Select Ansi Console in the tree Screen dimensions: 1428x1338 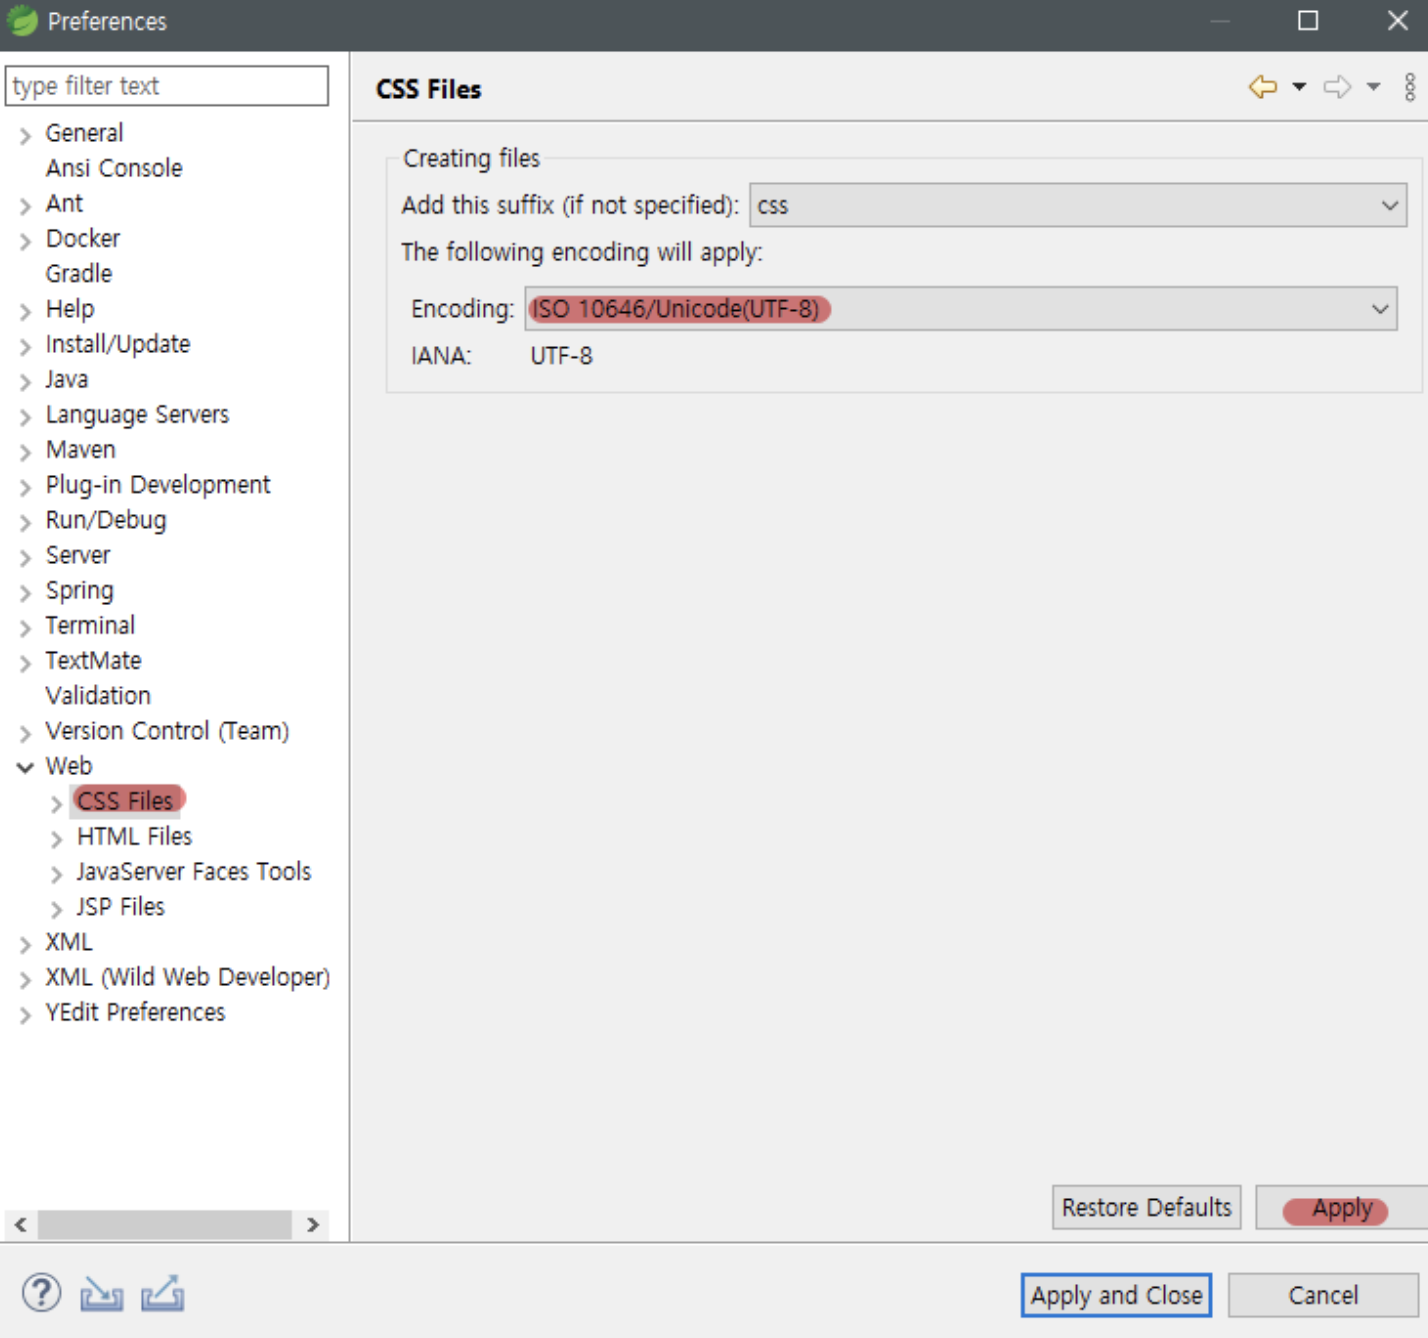(x=114, y=168)
